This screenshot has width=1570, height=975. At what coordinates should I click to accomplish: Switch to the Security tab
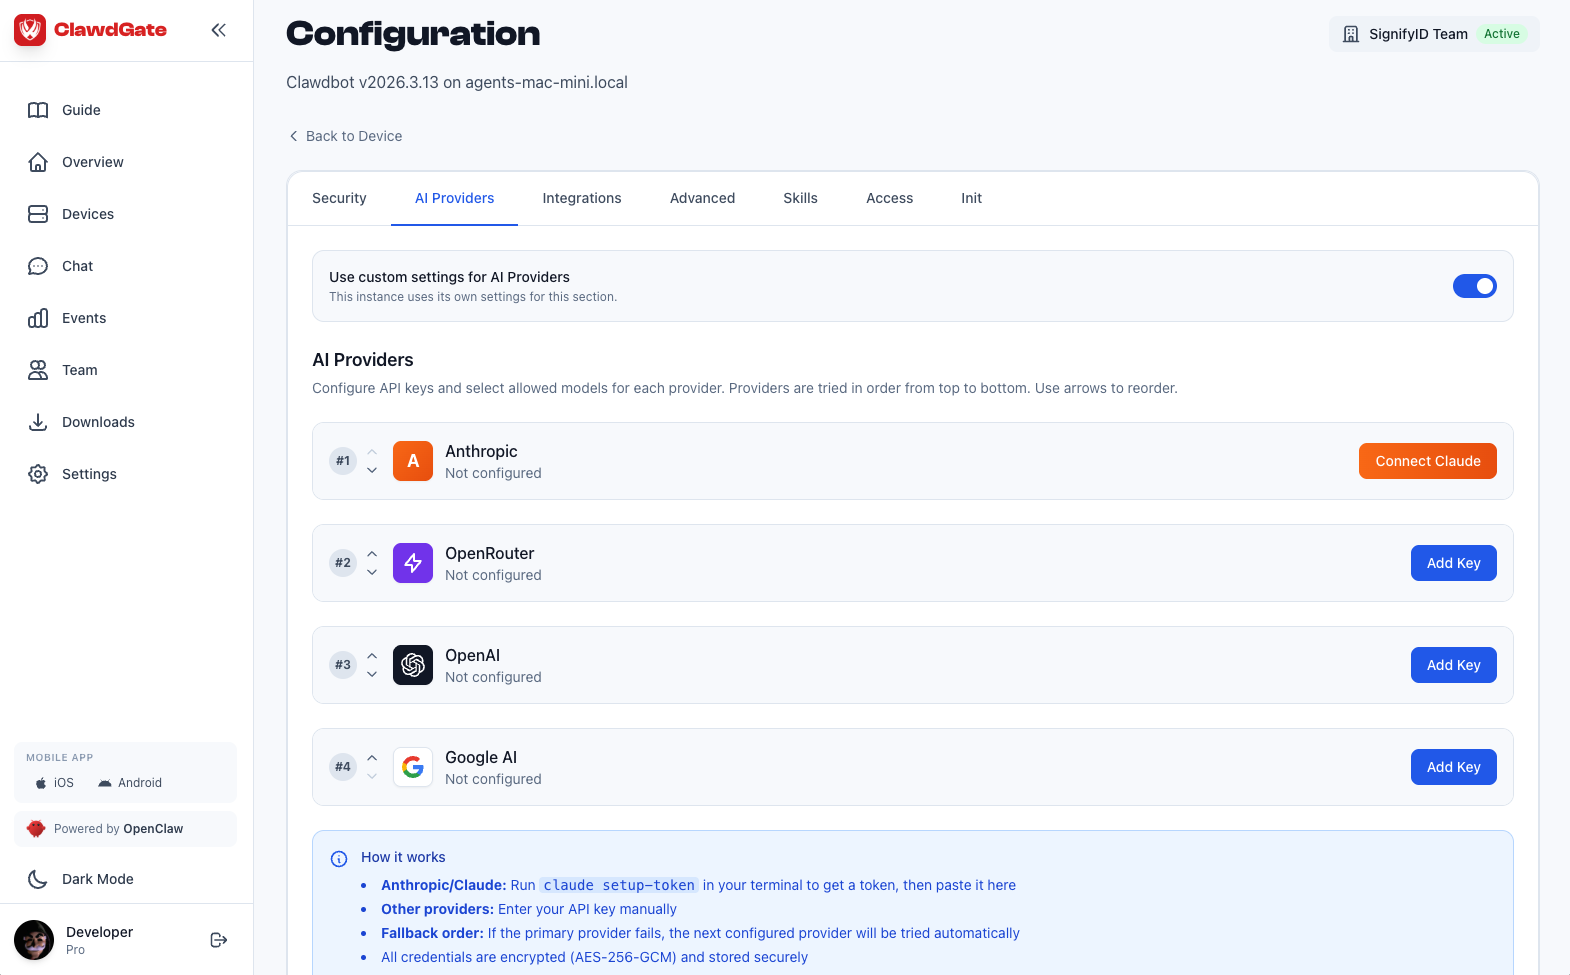point(339,198)
